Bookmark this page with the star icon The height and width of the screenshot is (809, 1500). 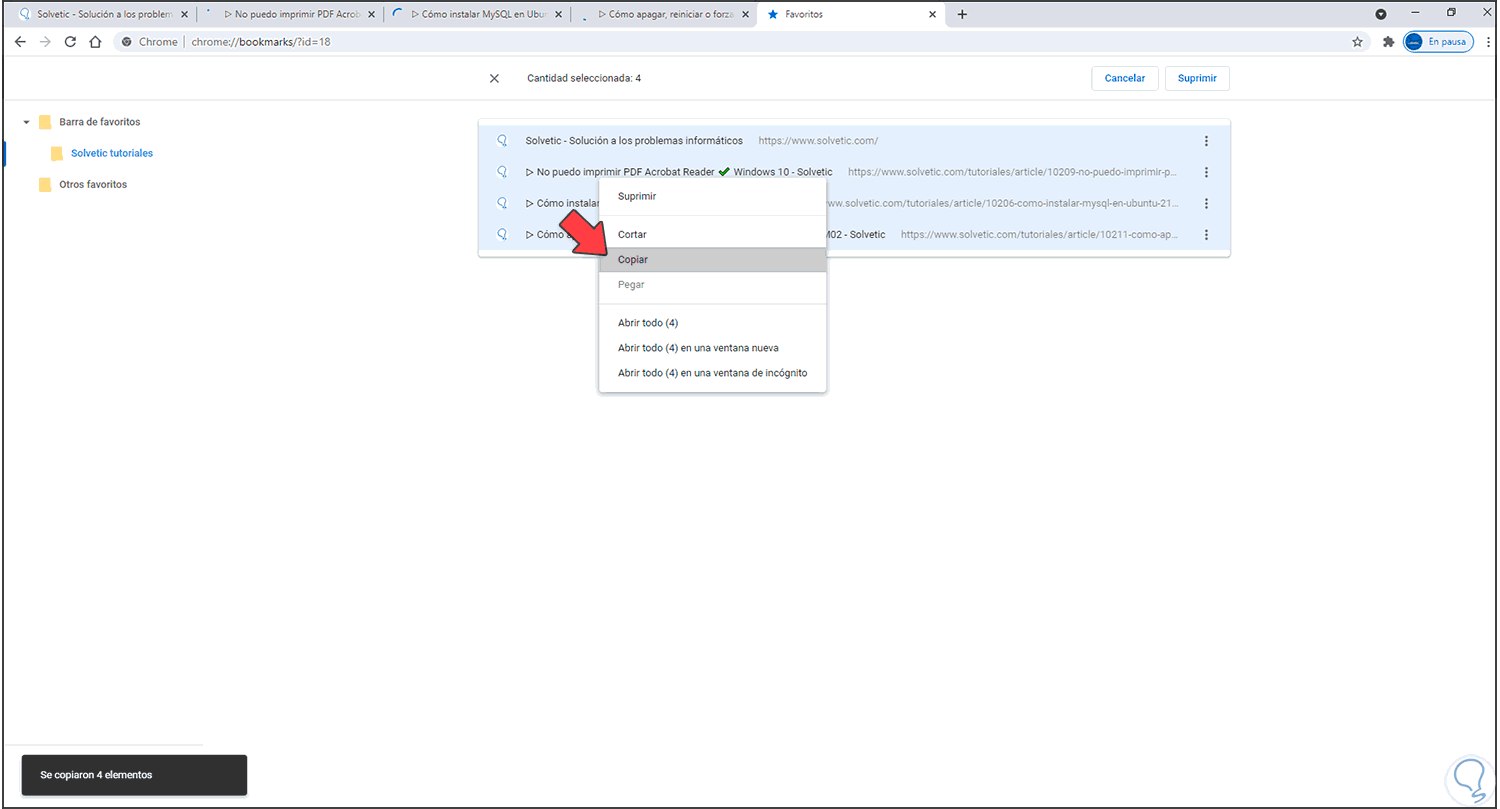tap(1357, 42)
